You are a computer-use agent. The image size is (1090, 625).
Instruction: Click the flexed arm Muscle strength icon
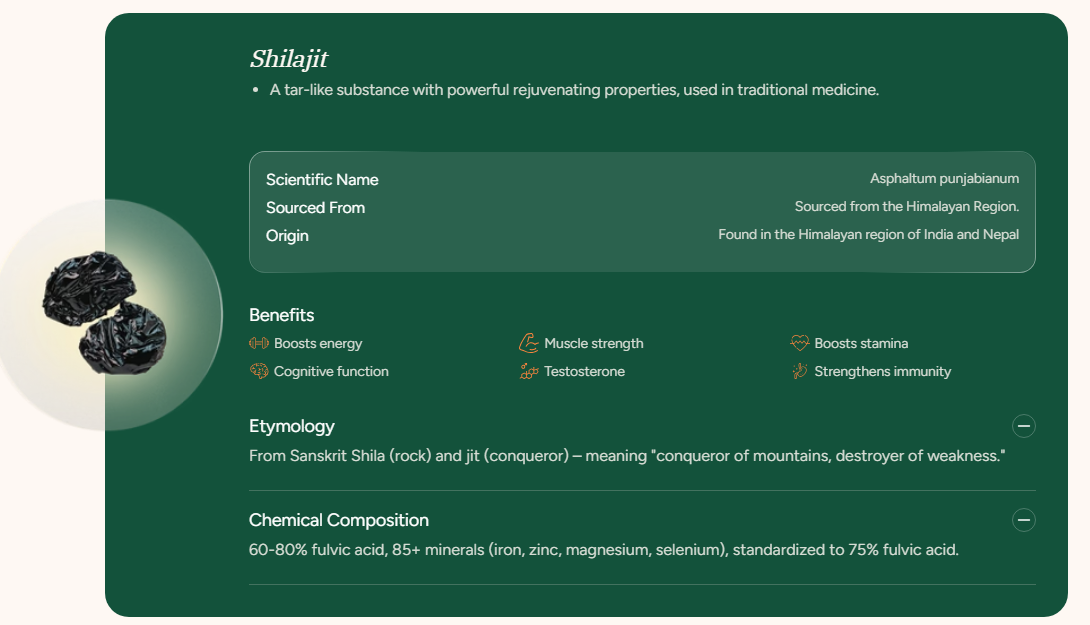tap(529, 343)
